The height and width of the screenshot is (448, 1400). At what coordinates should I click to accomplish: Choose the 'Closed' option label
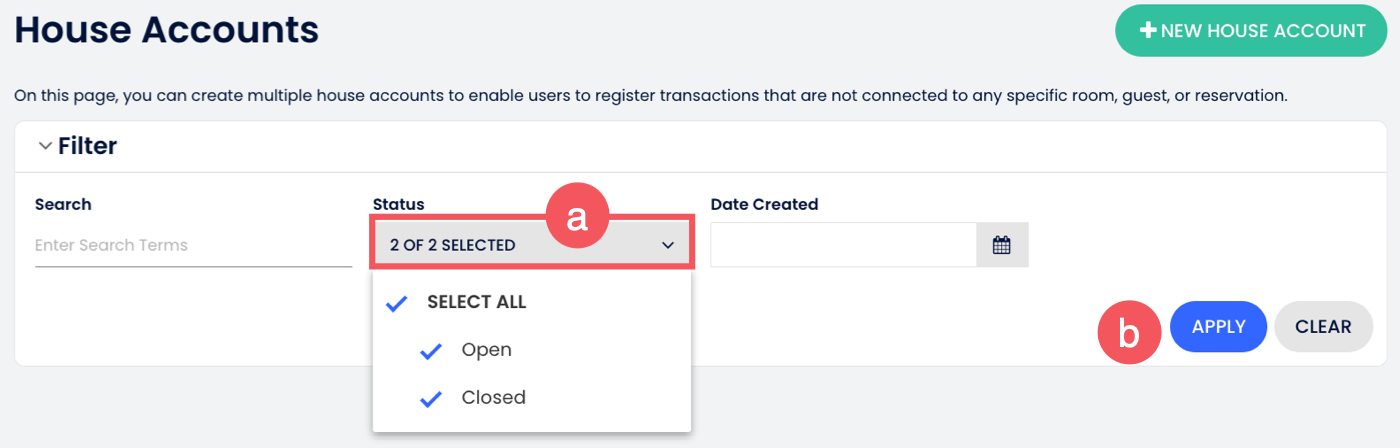pyautogui.click(x=493, y=398)
